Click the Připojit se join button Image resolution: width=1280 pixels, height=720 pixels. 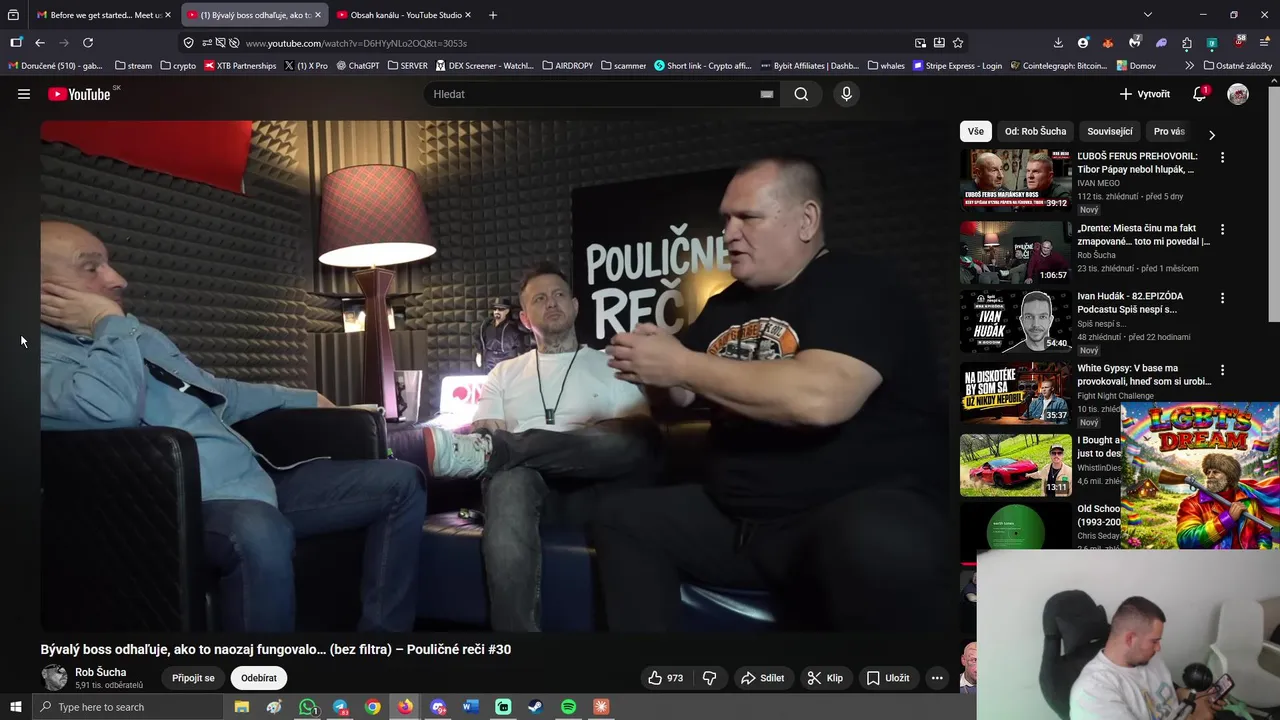(193, 678)
